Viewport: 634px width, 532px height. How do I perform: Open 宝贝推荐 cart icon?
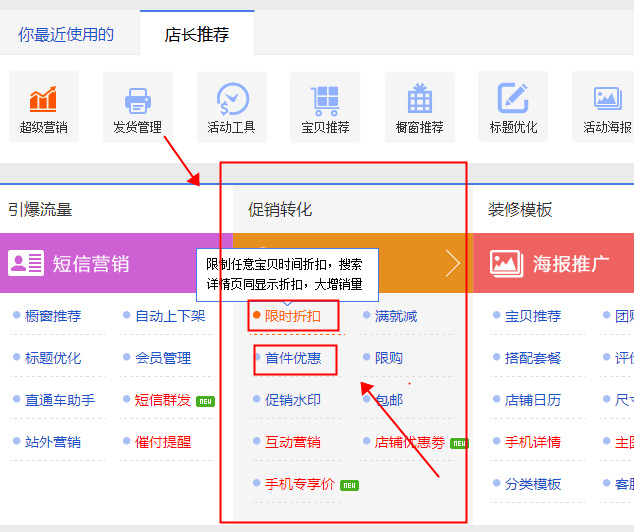(x=325, y=101)
